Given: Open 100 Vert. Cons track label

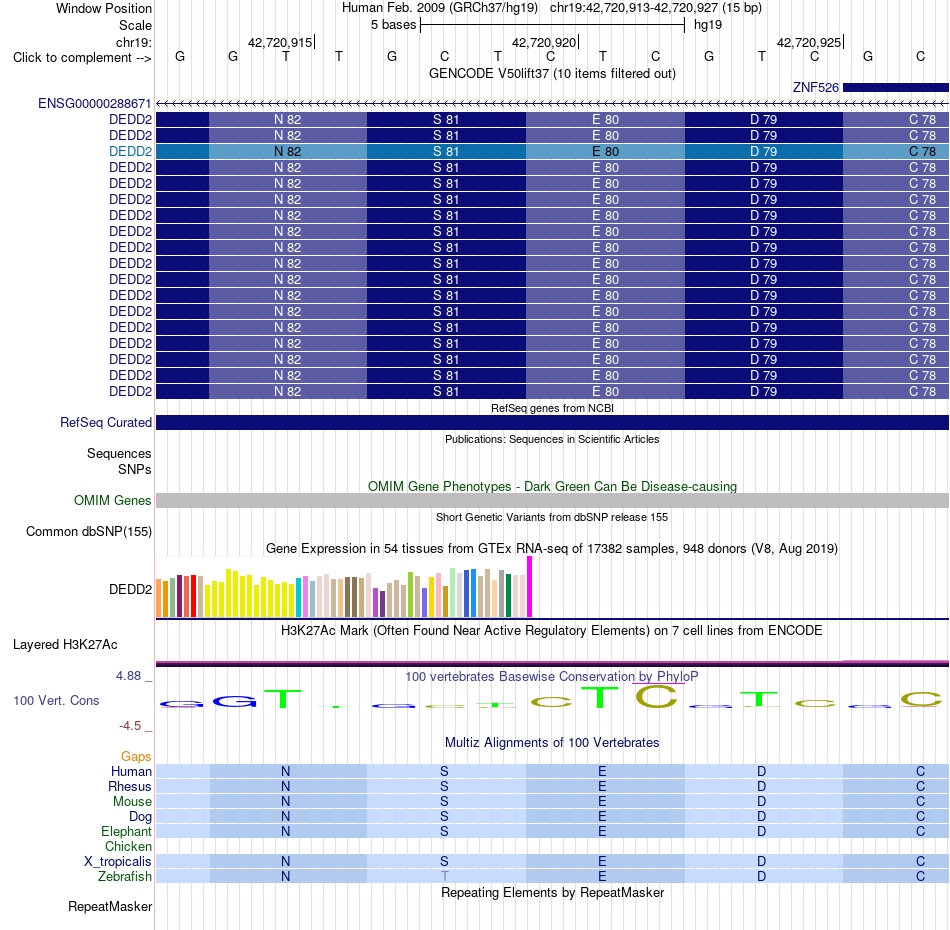Looking at the screenshot, I should 56,700.
